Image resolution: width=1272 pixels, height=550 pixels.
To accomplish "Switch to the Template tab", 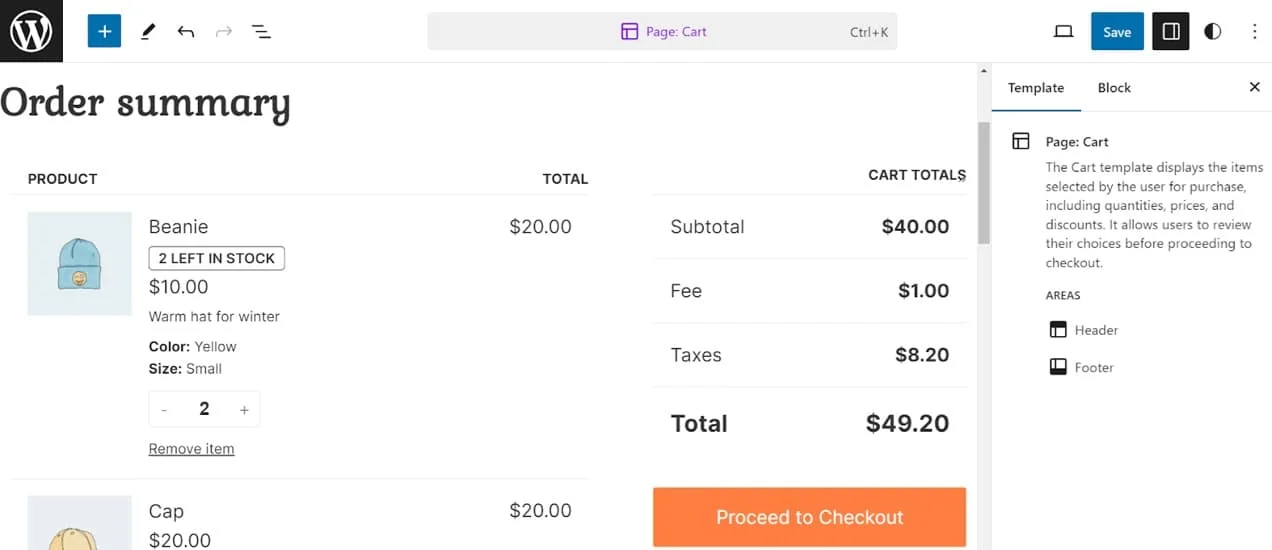I will [1036, 88].
